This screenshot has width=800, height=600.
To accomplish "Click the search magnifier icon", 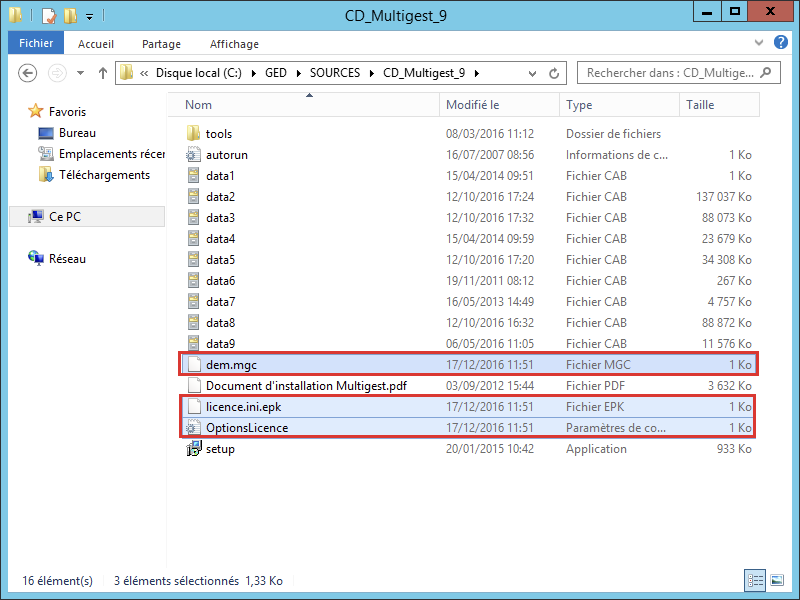I will [767, 73].
